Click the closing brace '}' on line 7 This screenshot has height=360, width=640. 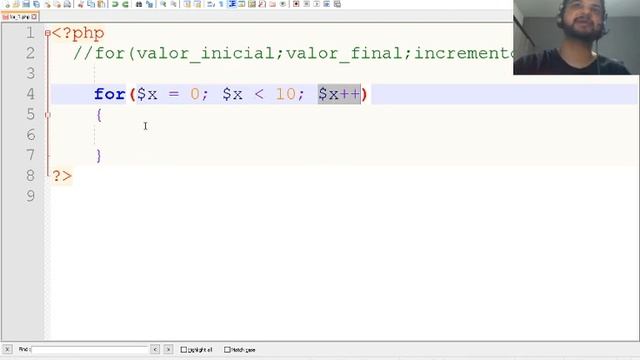[x=99, y=156]
